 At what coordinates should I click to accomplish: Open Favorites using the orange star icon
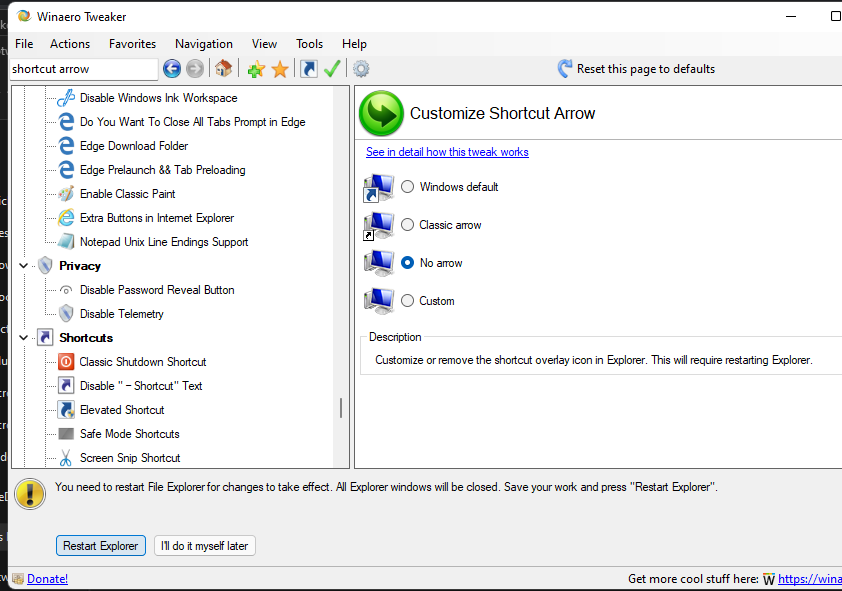pyautogui.click(x=280, y=69)
